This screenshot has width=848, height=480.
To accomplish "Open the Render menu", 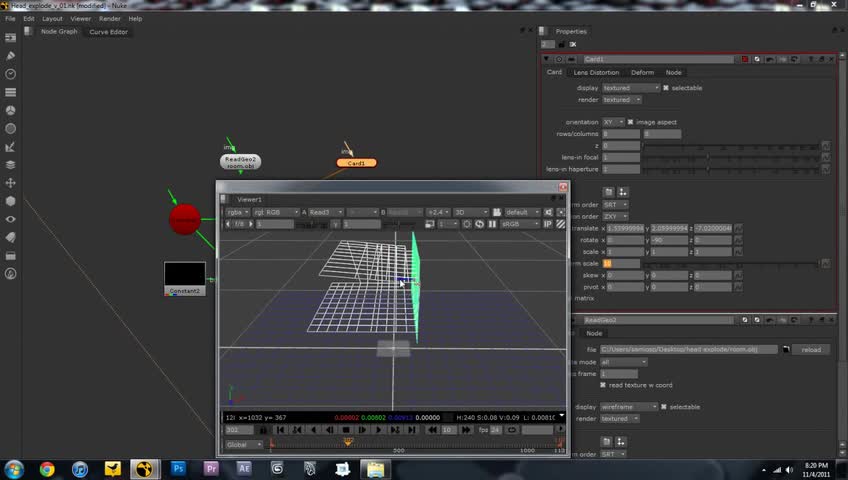I will pos(110,18).
